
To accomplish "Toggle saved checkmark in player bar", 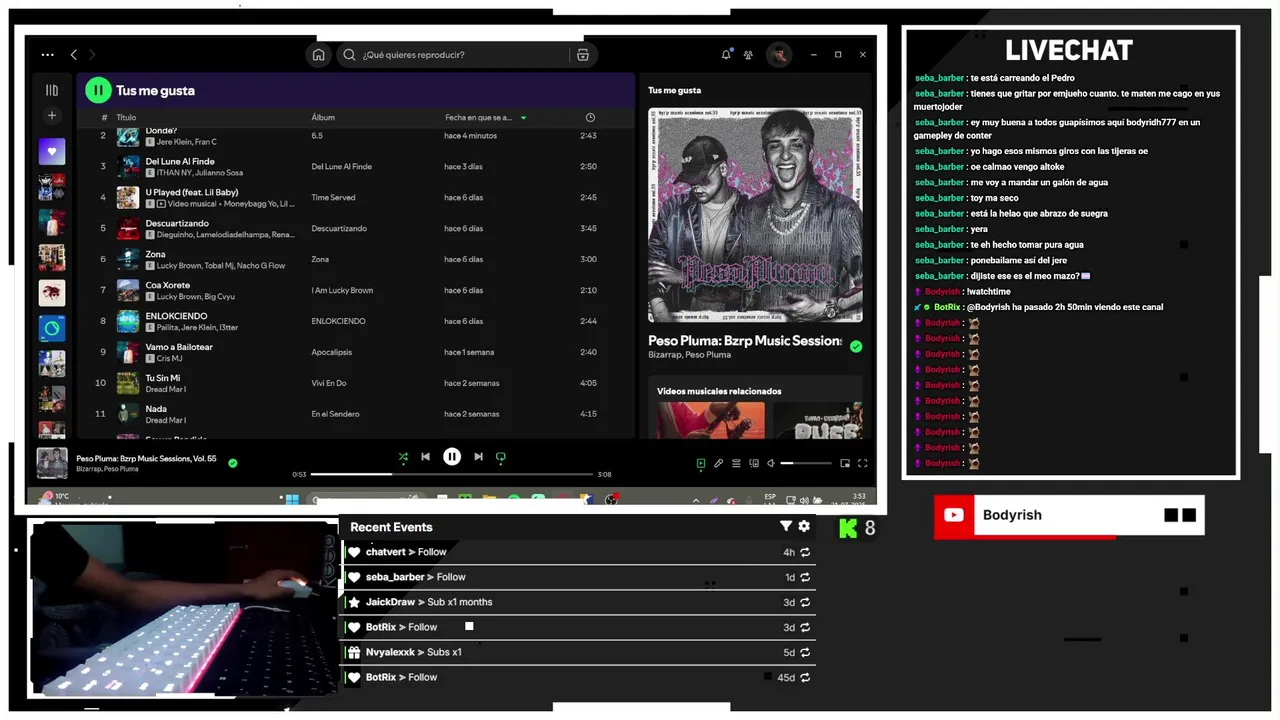I will (x=233, y=463).
